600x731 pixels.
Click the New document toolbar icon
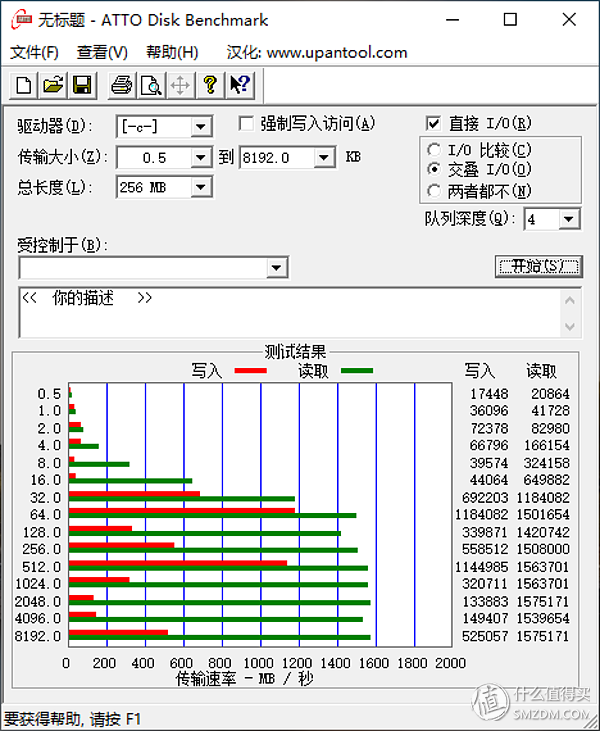(x=24, y=85)
